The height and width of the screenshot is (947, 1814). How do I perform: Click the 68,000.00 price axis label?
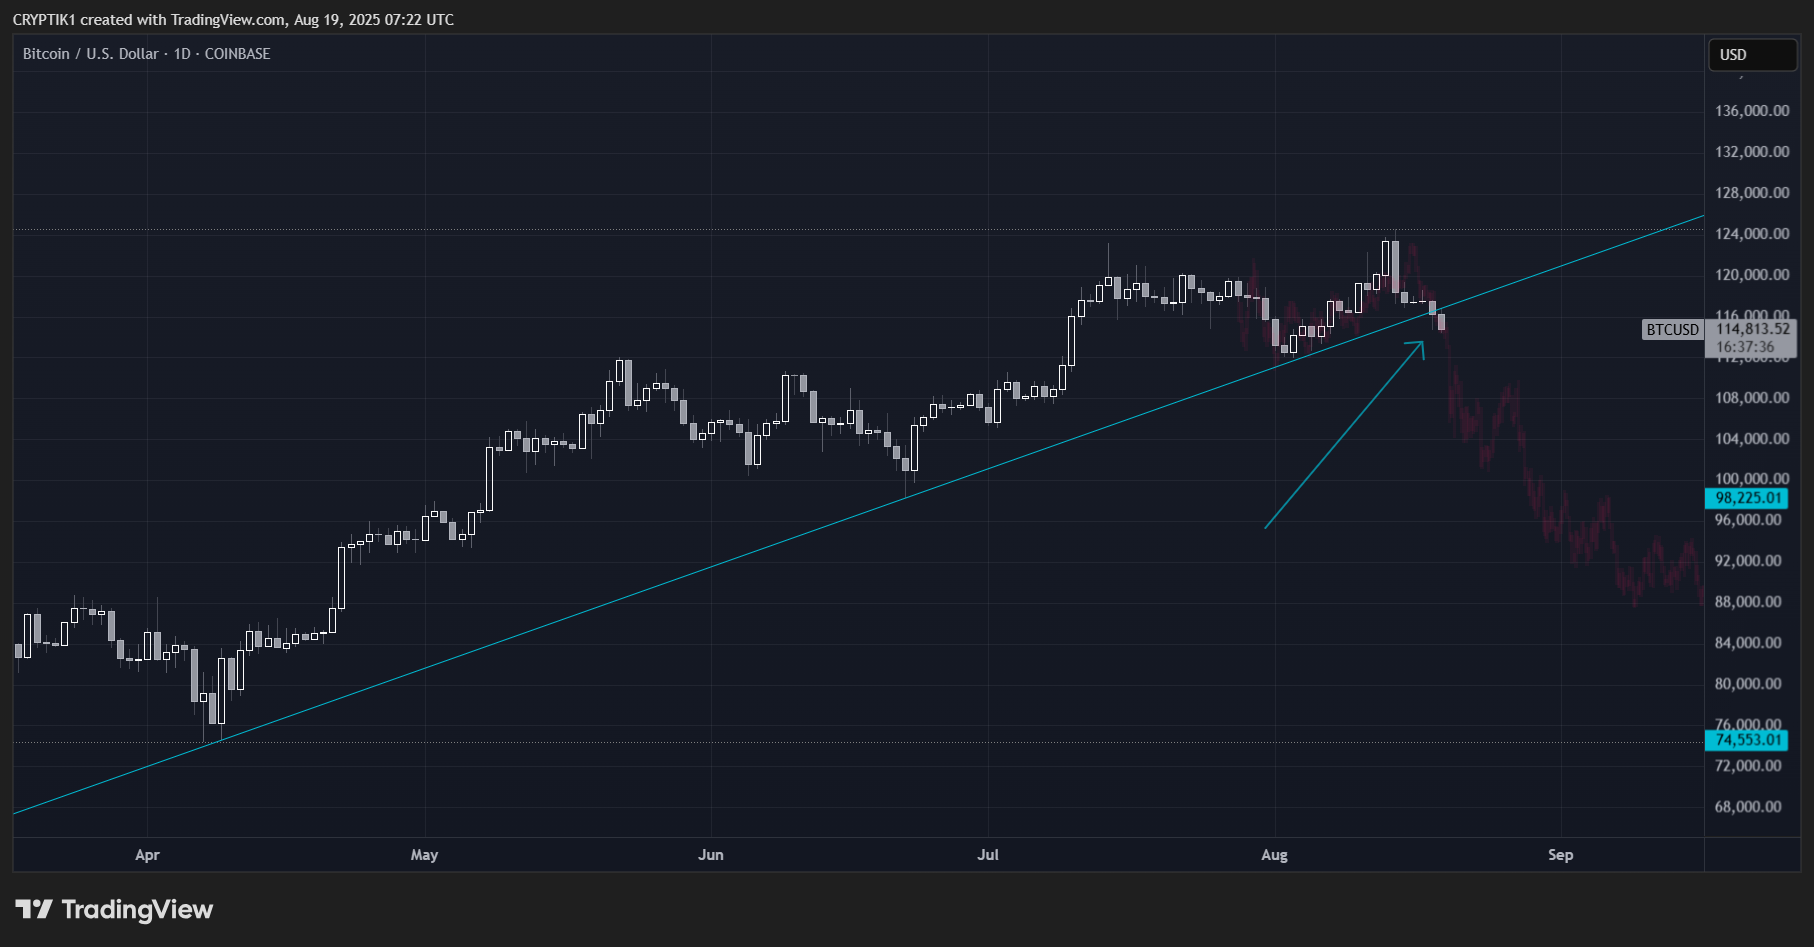1748,807
